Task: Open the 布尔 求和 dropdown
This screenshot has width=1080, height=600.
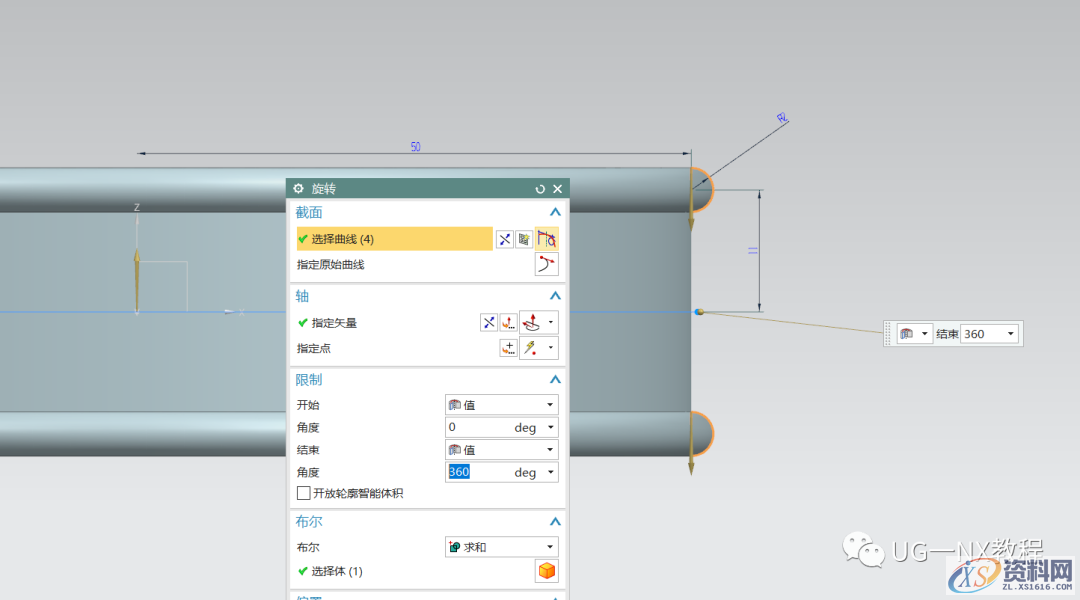Action: [x=501, y=547]
